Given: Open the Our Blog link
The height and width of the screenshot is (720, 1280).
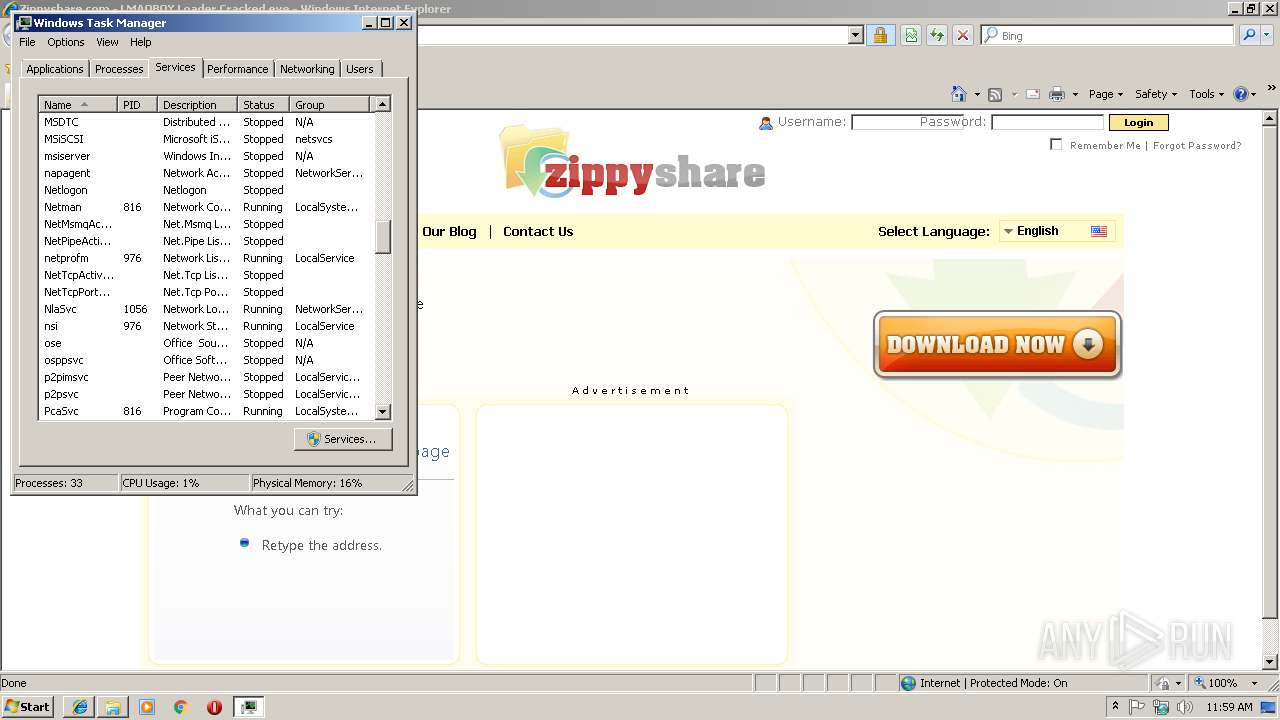Looking at the screenshot, I should point(449,231).
